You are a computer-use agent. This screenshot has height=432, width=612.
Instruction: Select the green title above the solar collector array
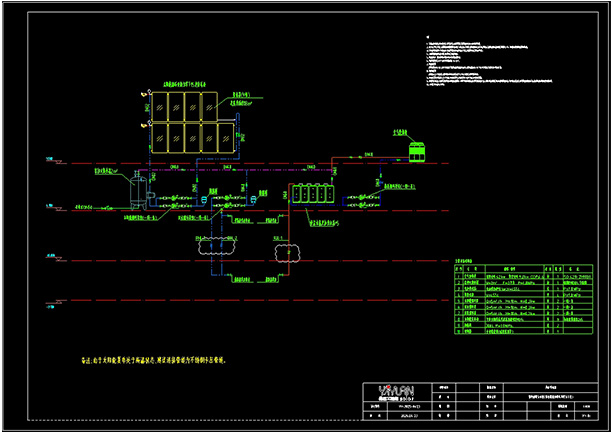coord(185,84)
